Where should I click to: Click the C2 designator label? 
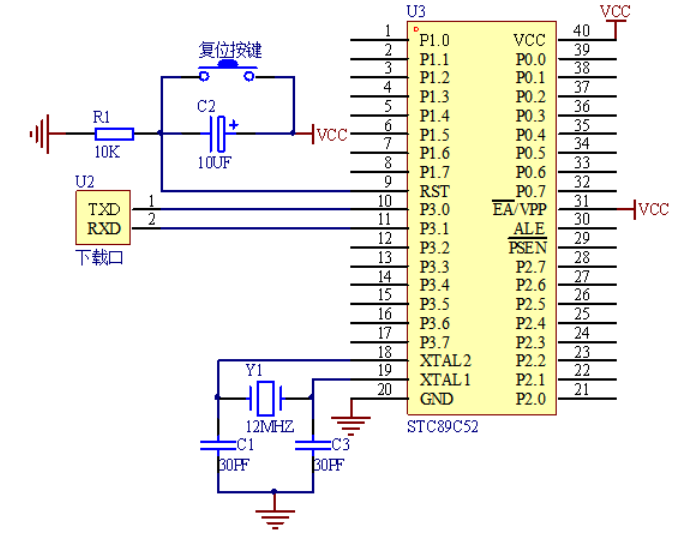click(206, 106)
